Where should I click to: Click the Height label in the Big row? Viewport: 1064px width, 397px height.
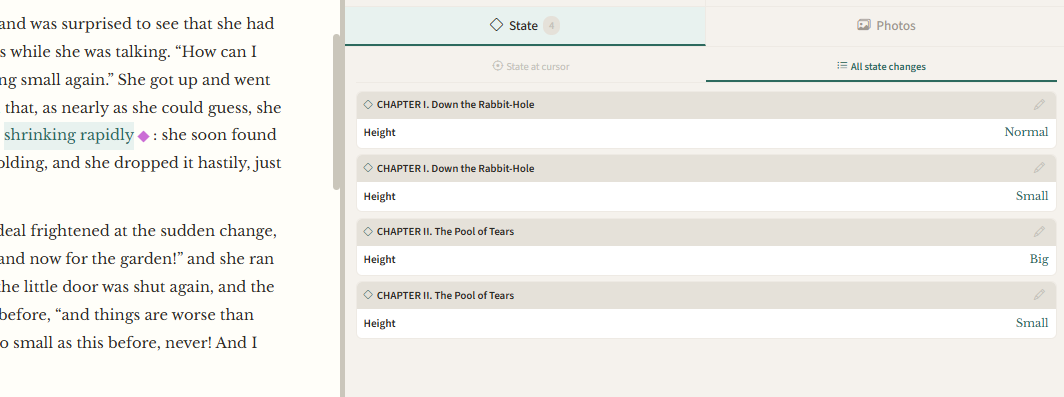379,260
